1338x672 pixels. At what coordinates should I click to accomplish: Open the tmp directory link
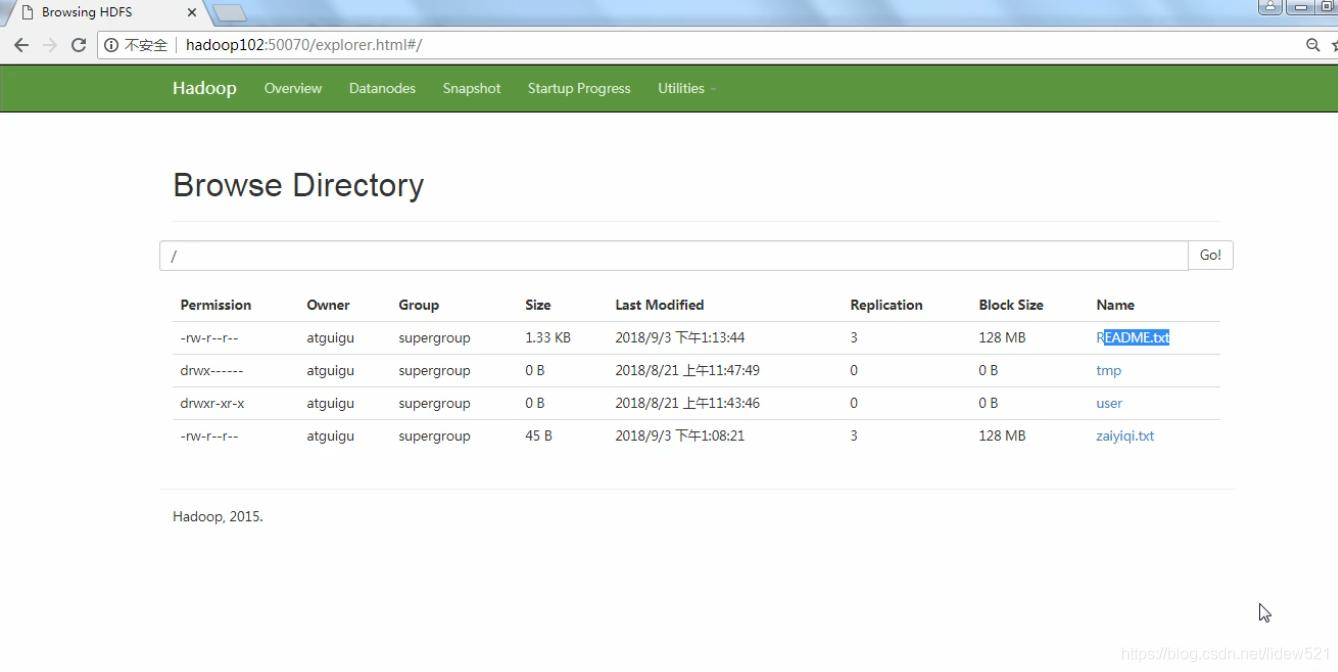coord(1108,370)
